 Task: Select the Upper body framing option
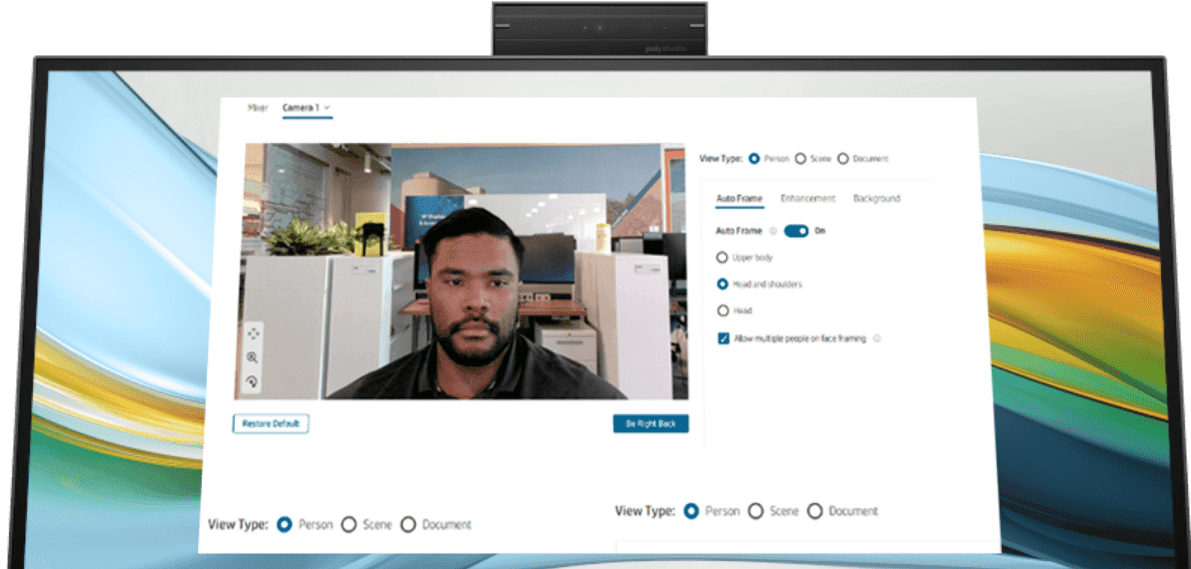[x=724, y=258]
